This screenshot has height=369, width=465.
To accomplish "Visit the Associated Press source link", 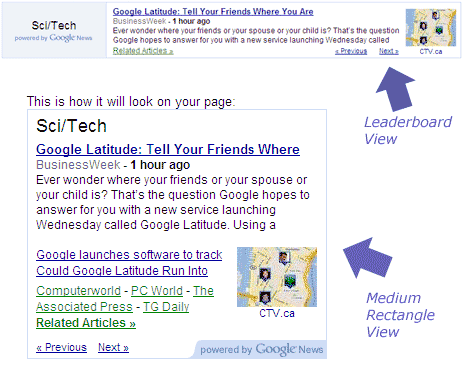I will (125, 299).
